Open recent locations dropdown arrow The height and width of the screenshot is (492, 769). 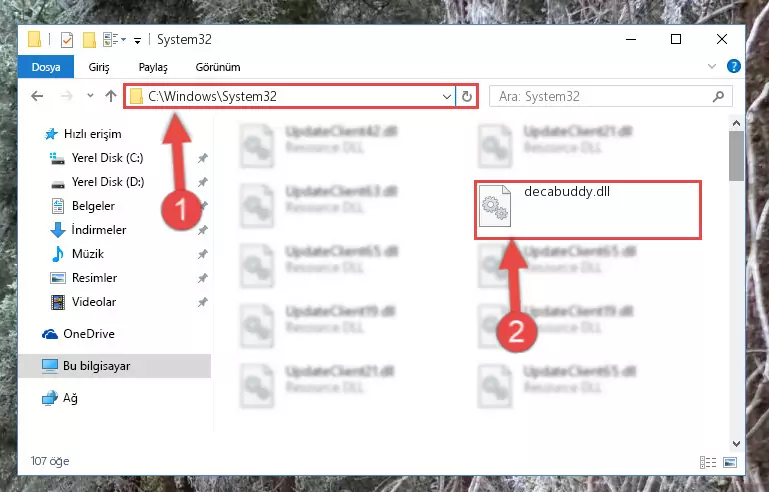pyautogui.click(x=90, y=96)
